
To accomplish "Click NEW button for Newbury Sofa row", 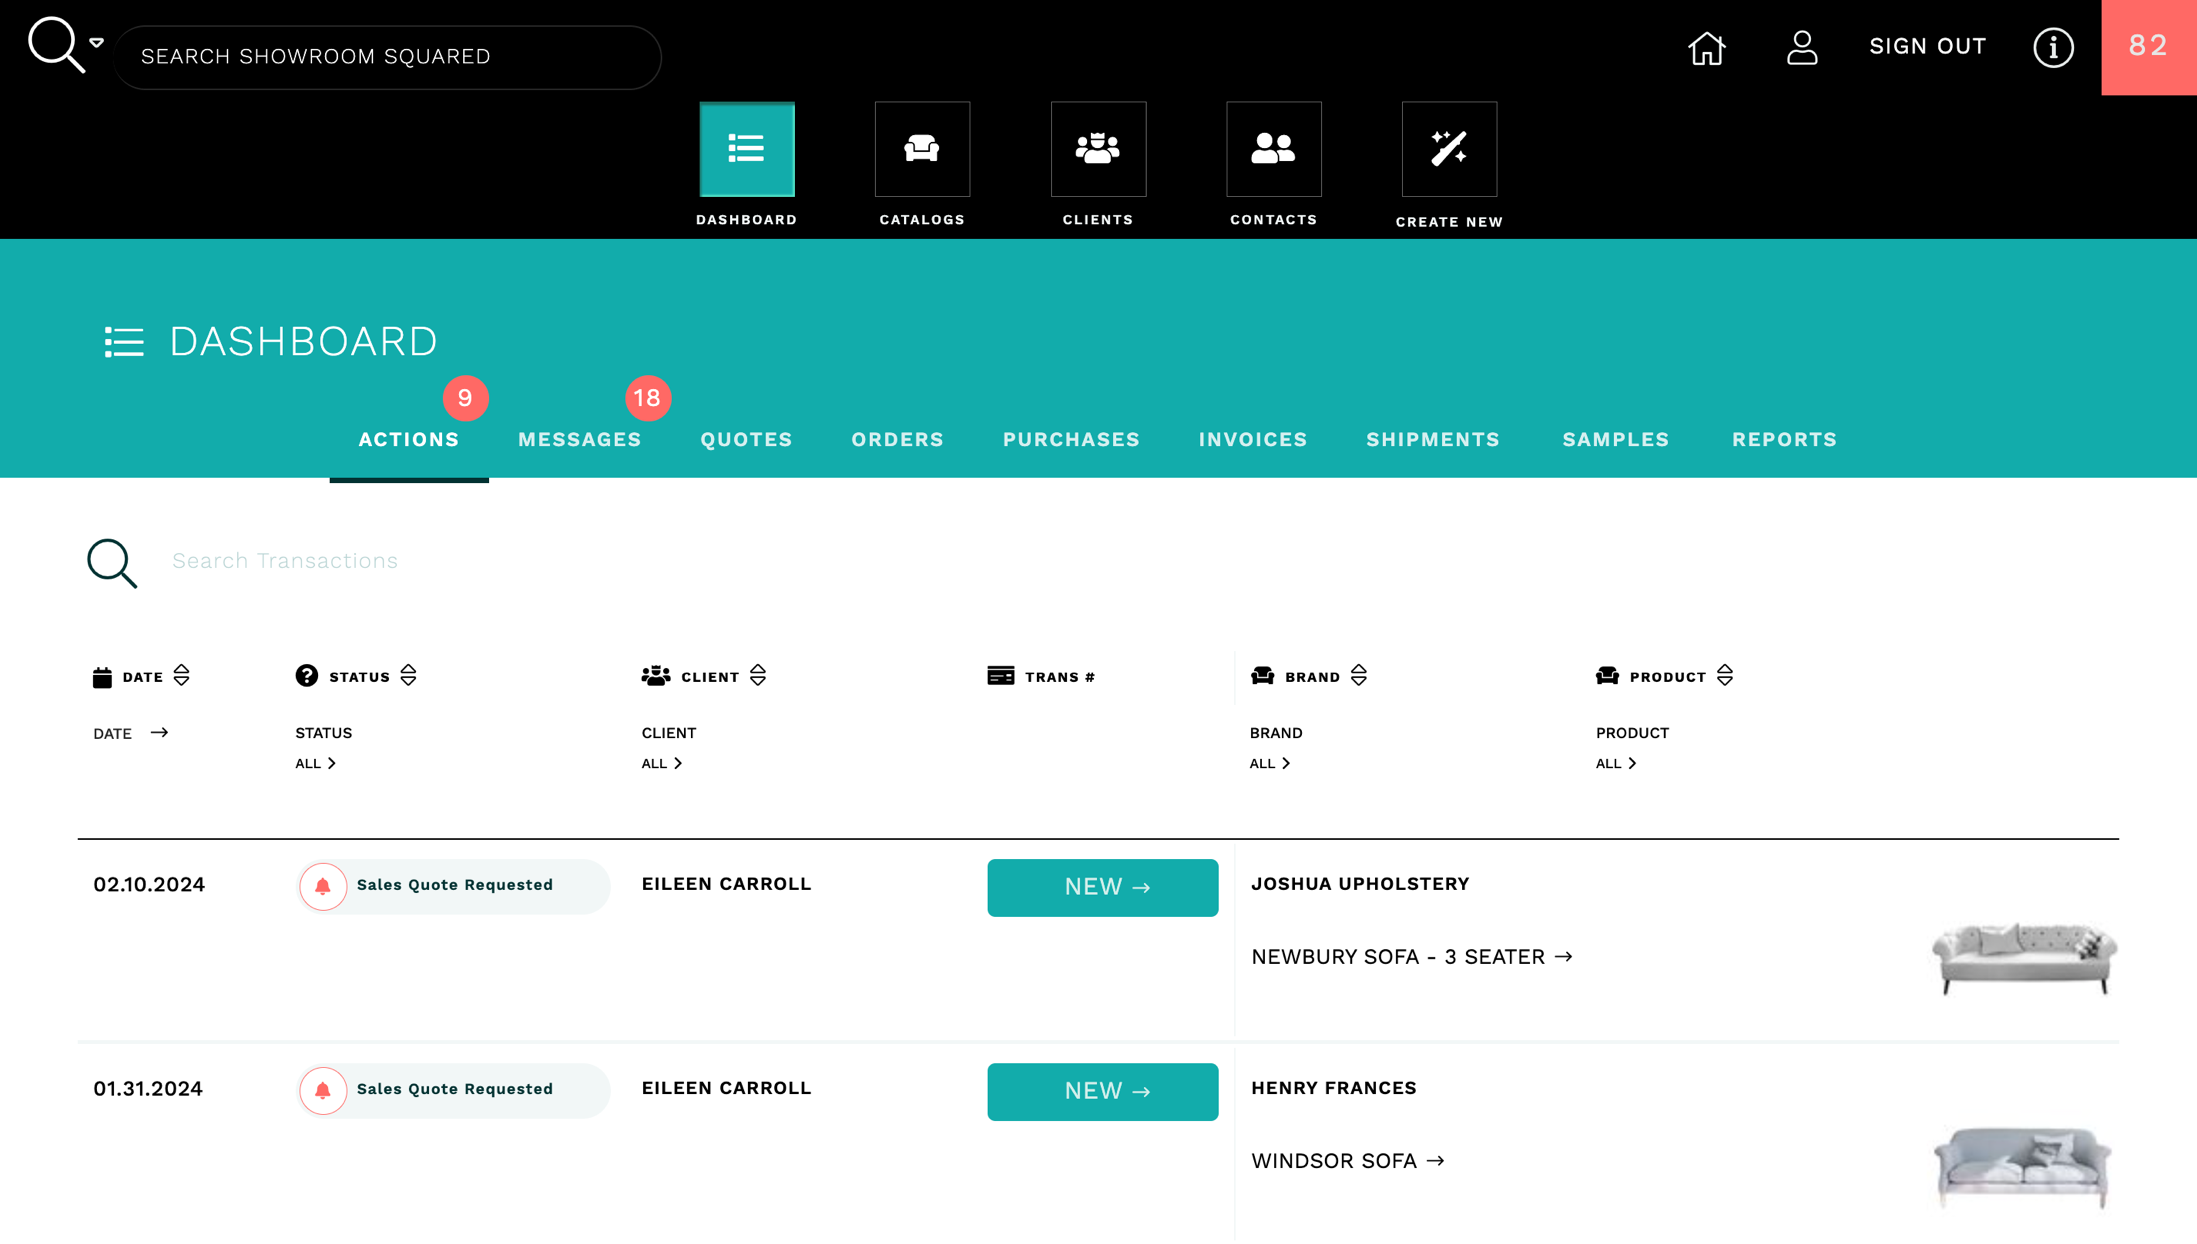I will point(1102,887).
